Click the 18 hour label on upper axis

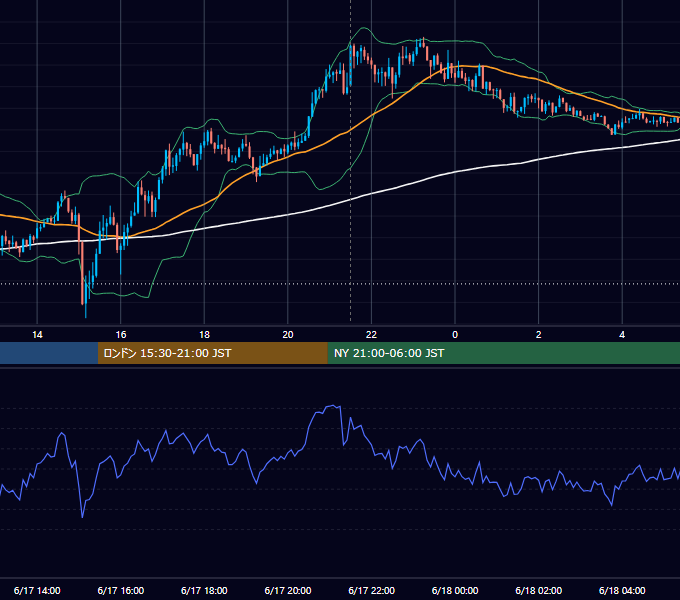coord(204,335)
